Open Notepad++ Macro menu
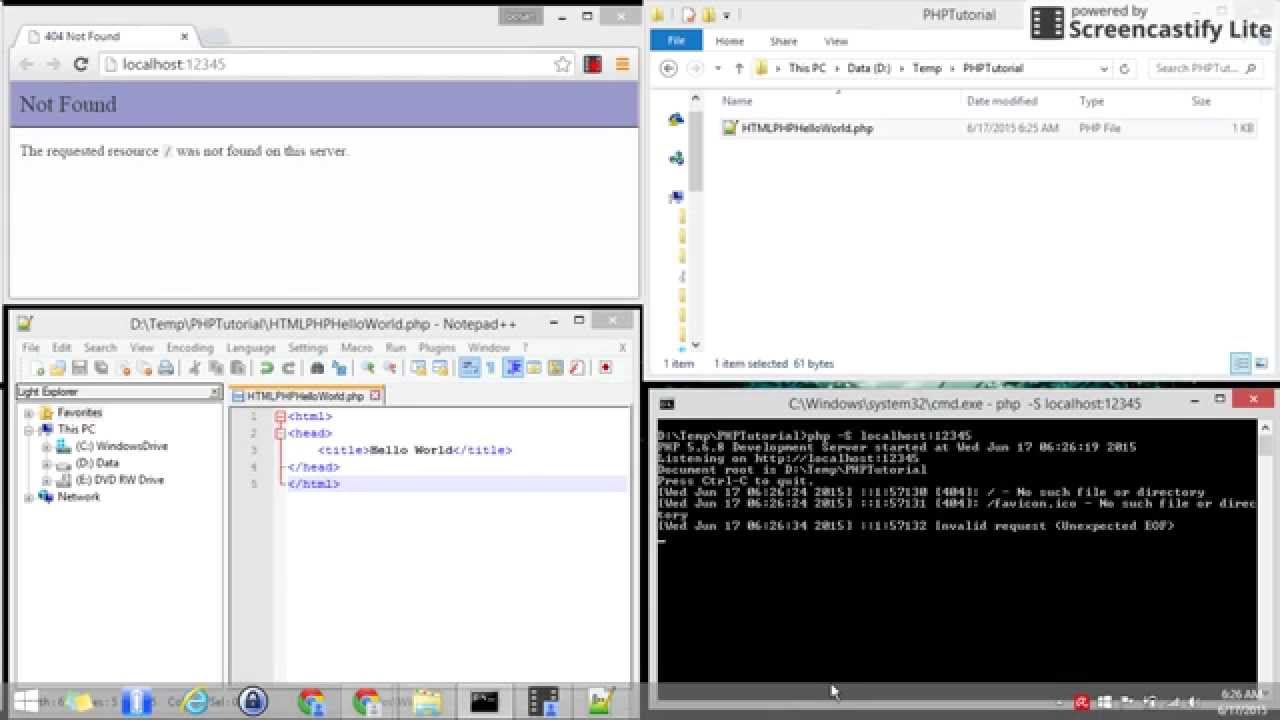The height and width of the screenshot is (720, 1280). click(356, 347)
